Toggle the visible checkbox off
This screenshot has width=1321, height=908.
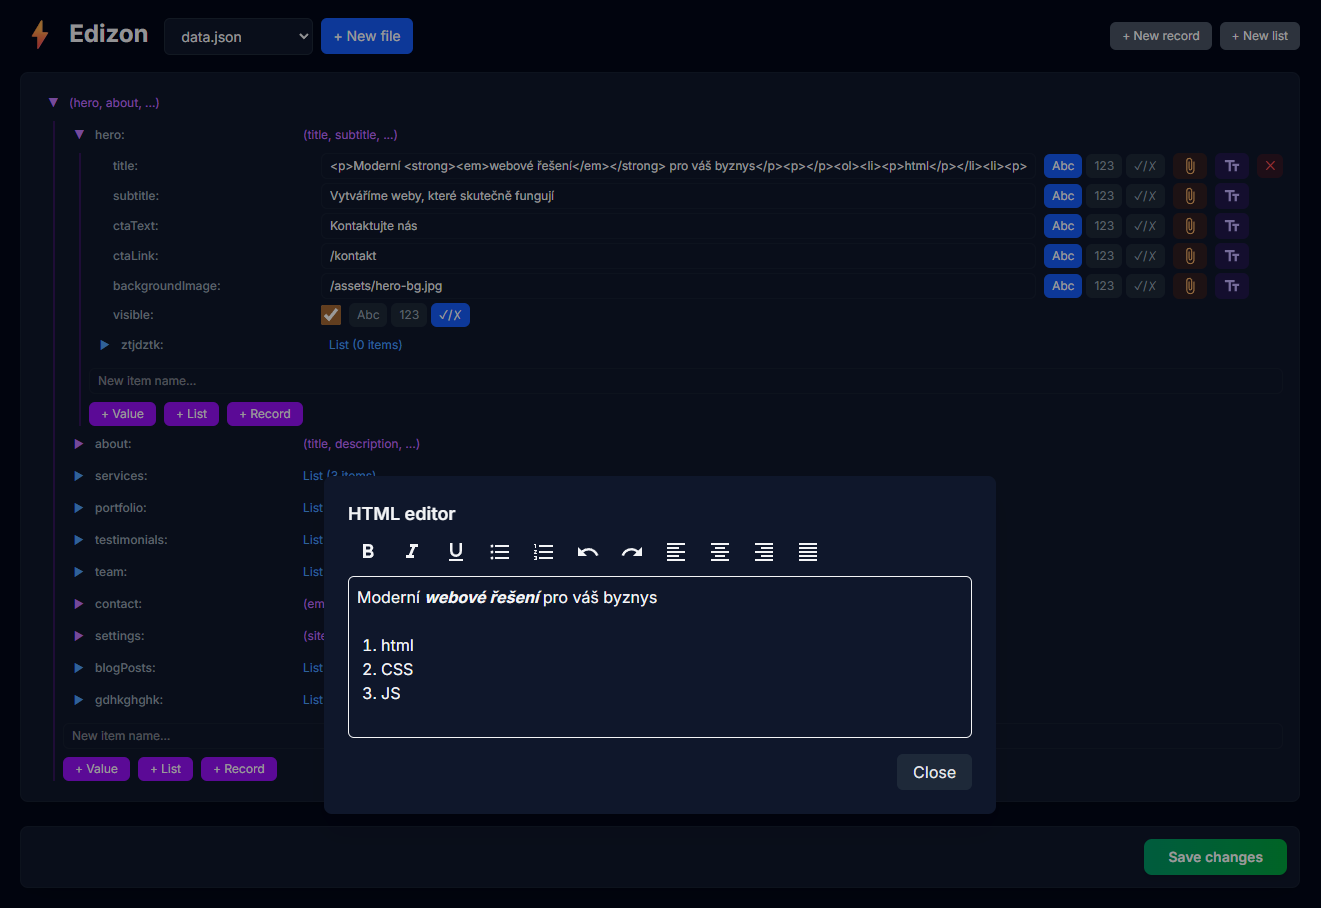(x=331, y=314)
